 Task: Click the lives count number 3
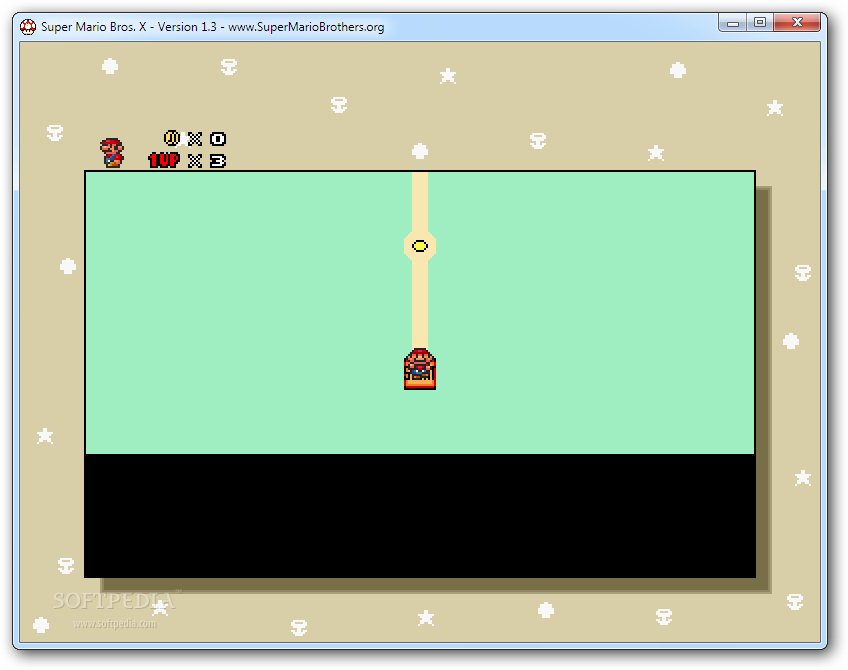[217, 161]
